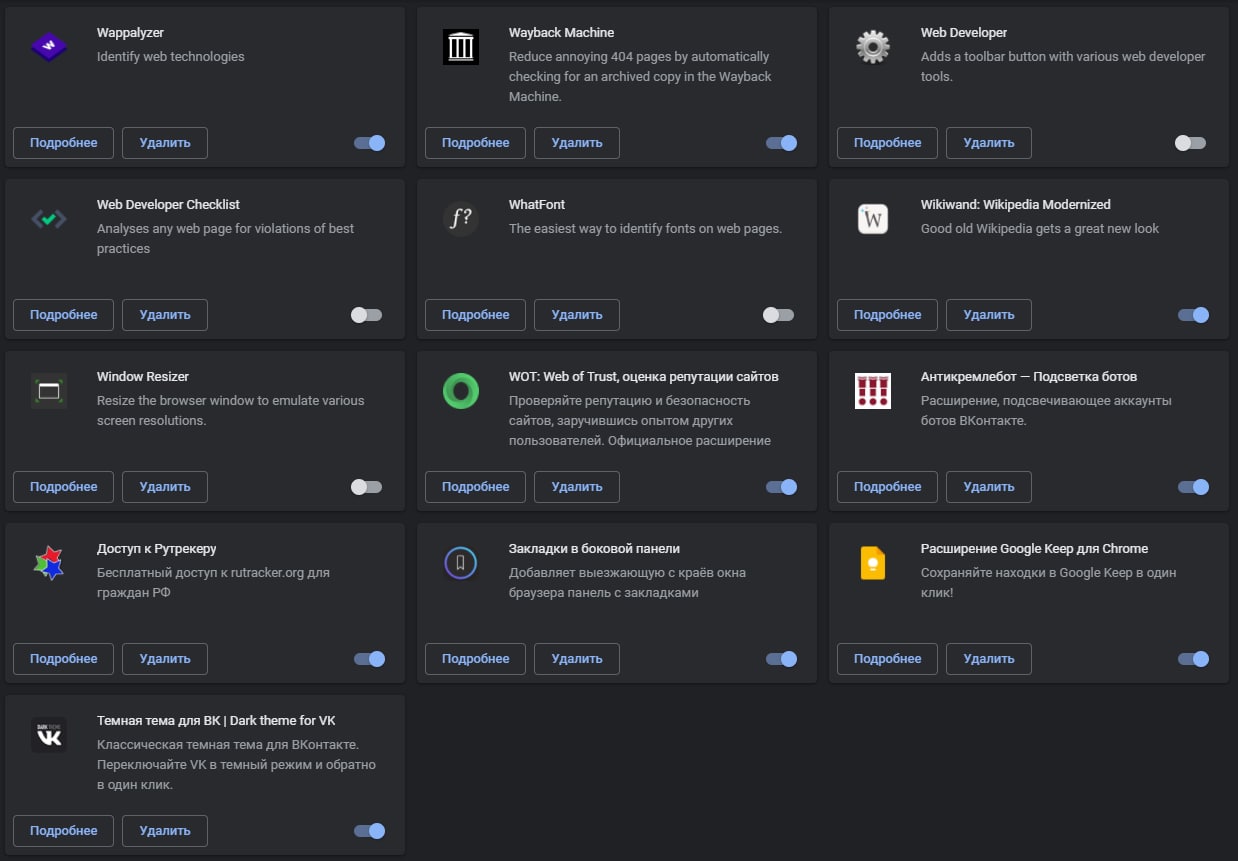Image resolution: width=1238 pixels, height=861 pixels.
Task: Open Подробнее for Dark theme for VK
Action: click(x=64, y=831)
